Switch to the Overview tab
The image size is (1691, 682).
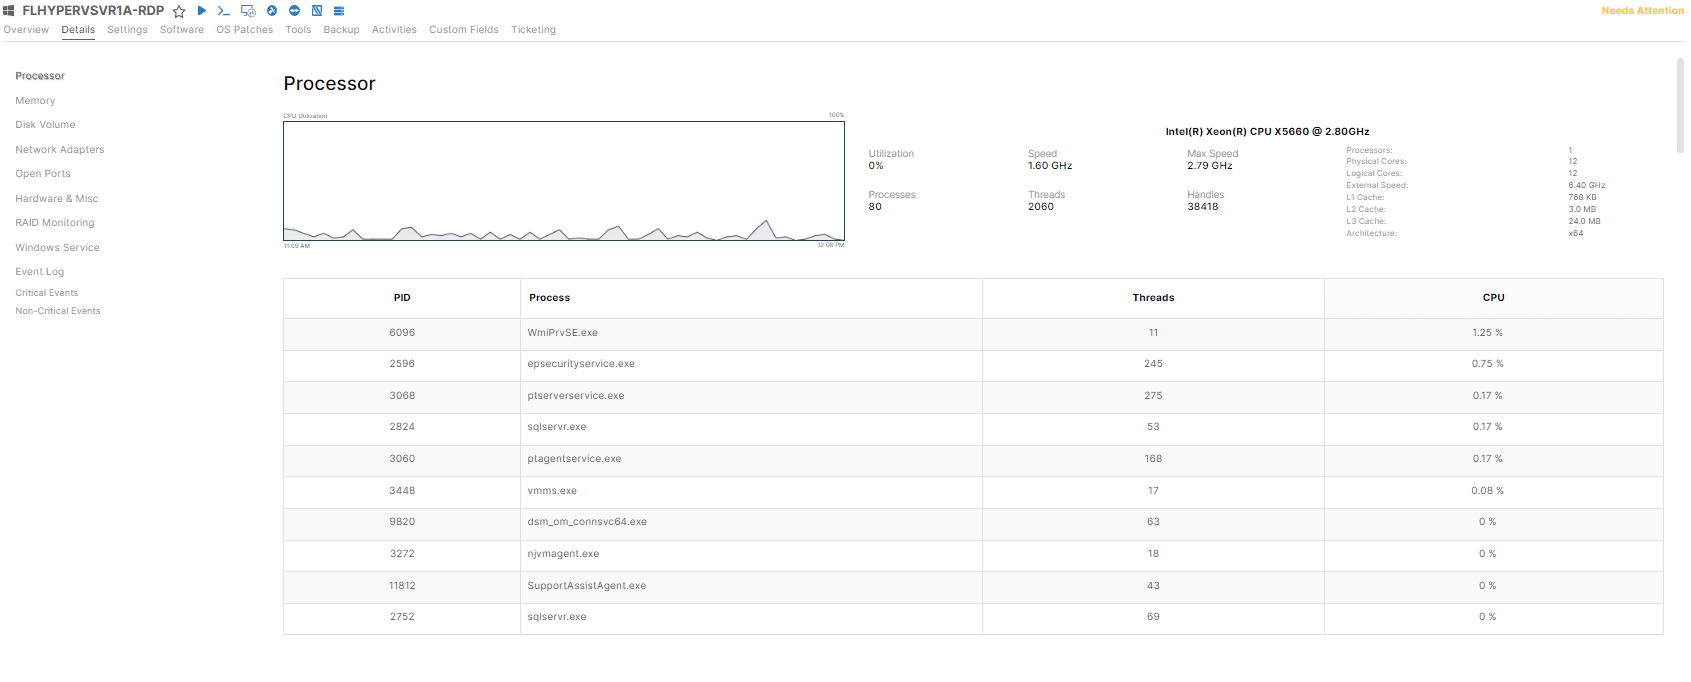[26, 30]
